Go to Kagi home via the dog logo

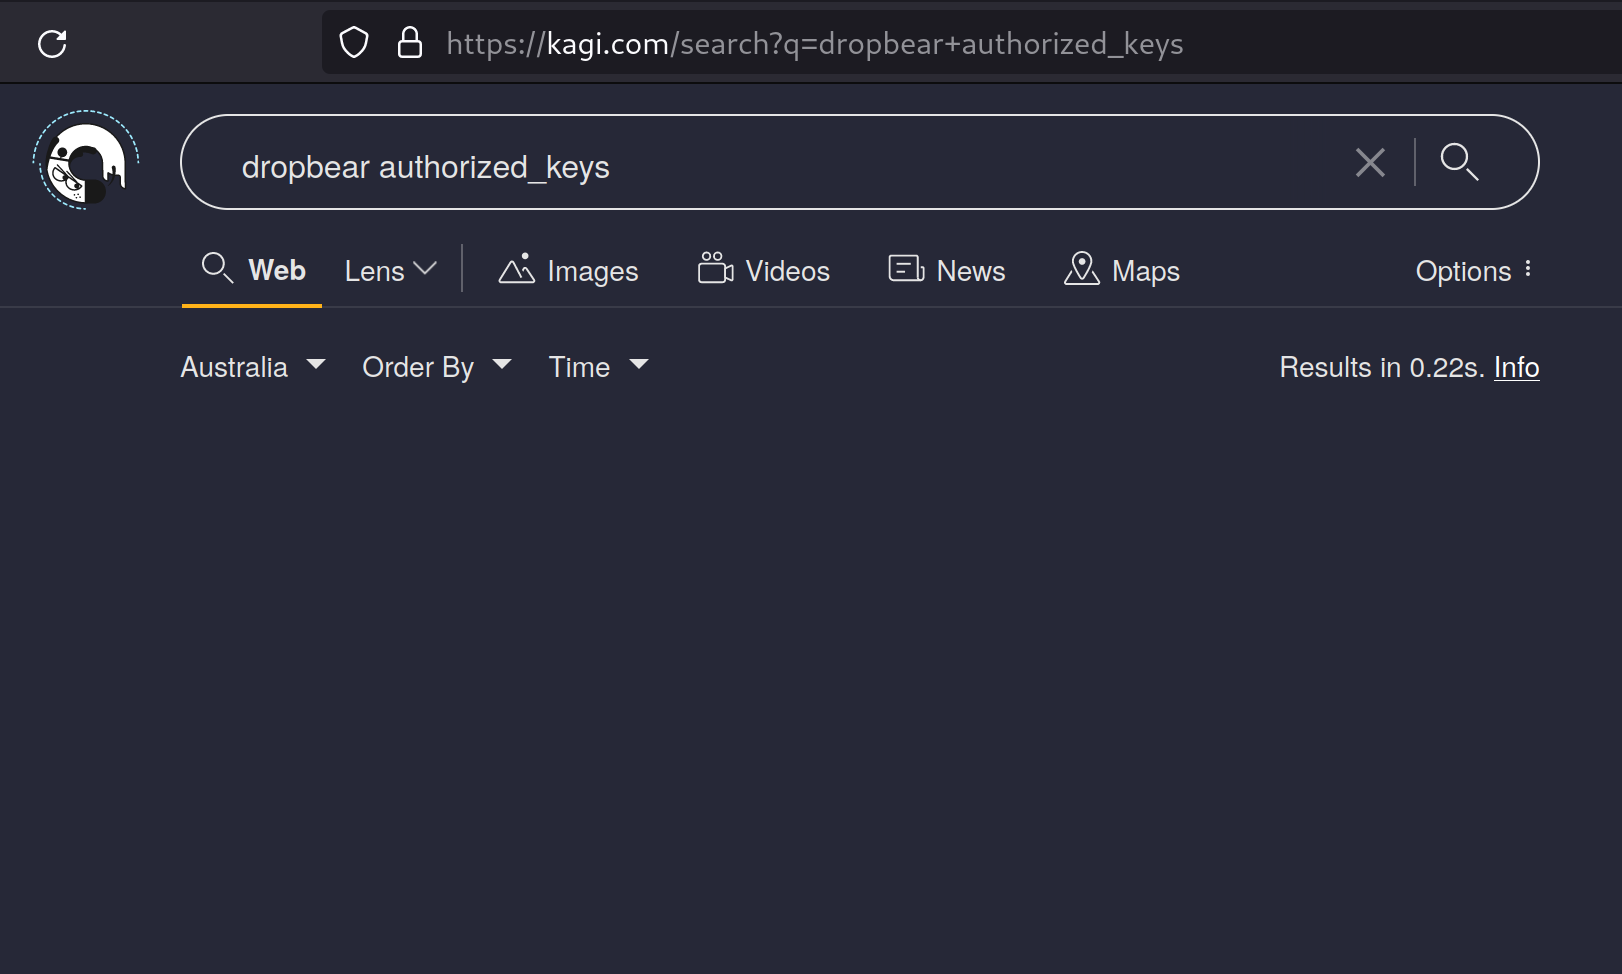point(86,161)
